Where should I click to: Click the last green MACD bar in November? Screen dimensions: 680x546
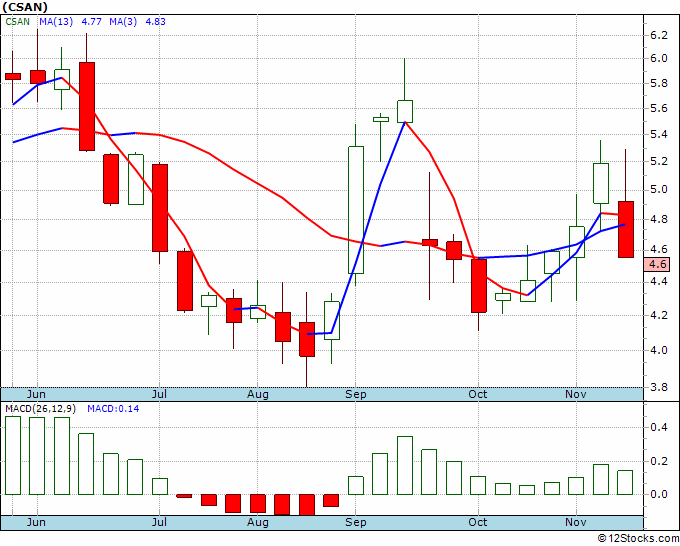pyautogui.click(x=625, y=482)
